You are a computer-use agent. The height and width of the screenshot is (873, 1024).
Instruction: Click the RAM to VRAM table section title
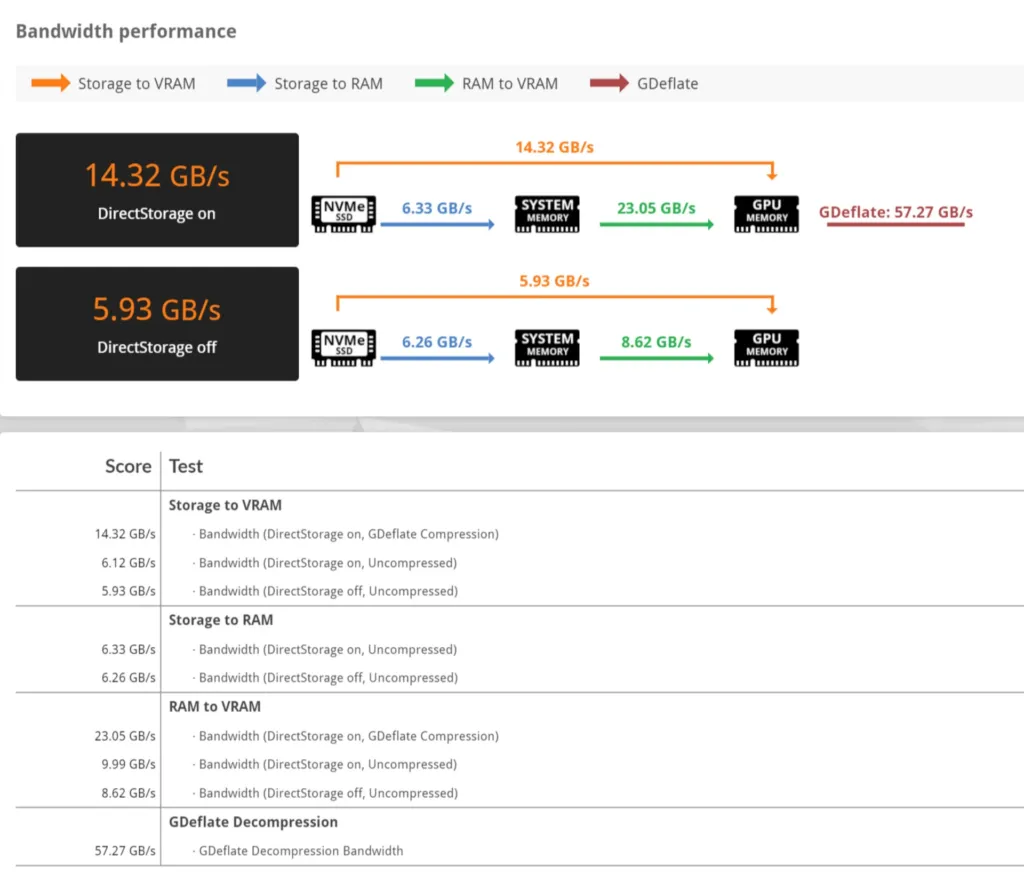214,706
